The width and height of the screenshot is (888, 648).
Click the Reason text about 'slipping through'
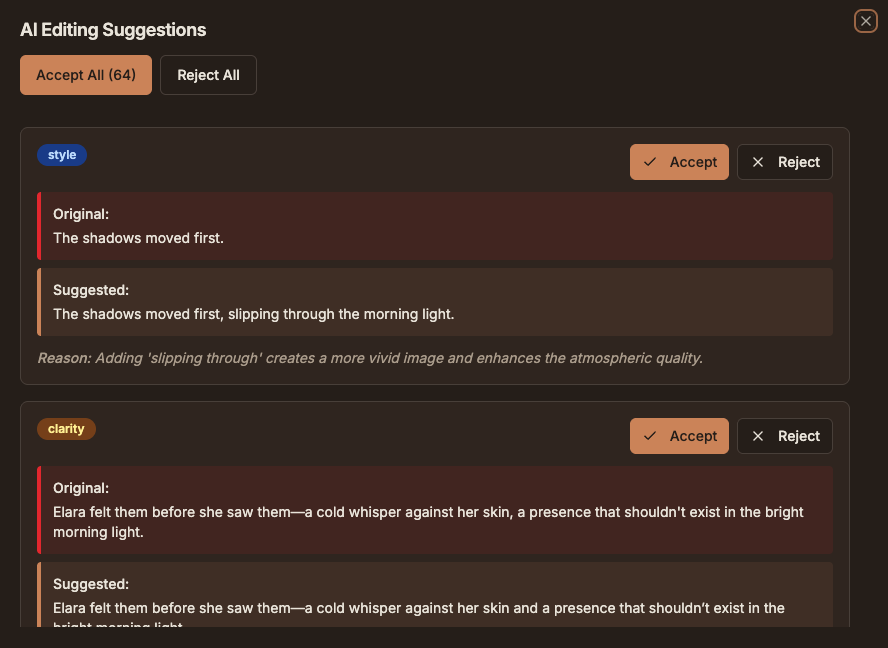370,358
